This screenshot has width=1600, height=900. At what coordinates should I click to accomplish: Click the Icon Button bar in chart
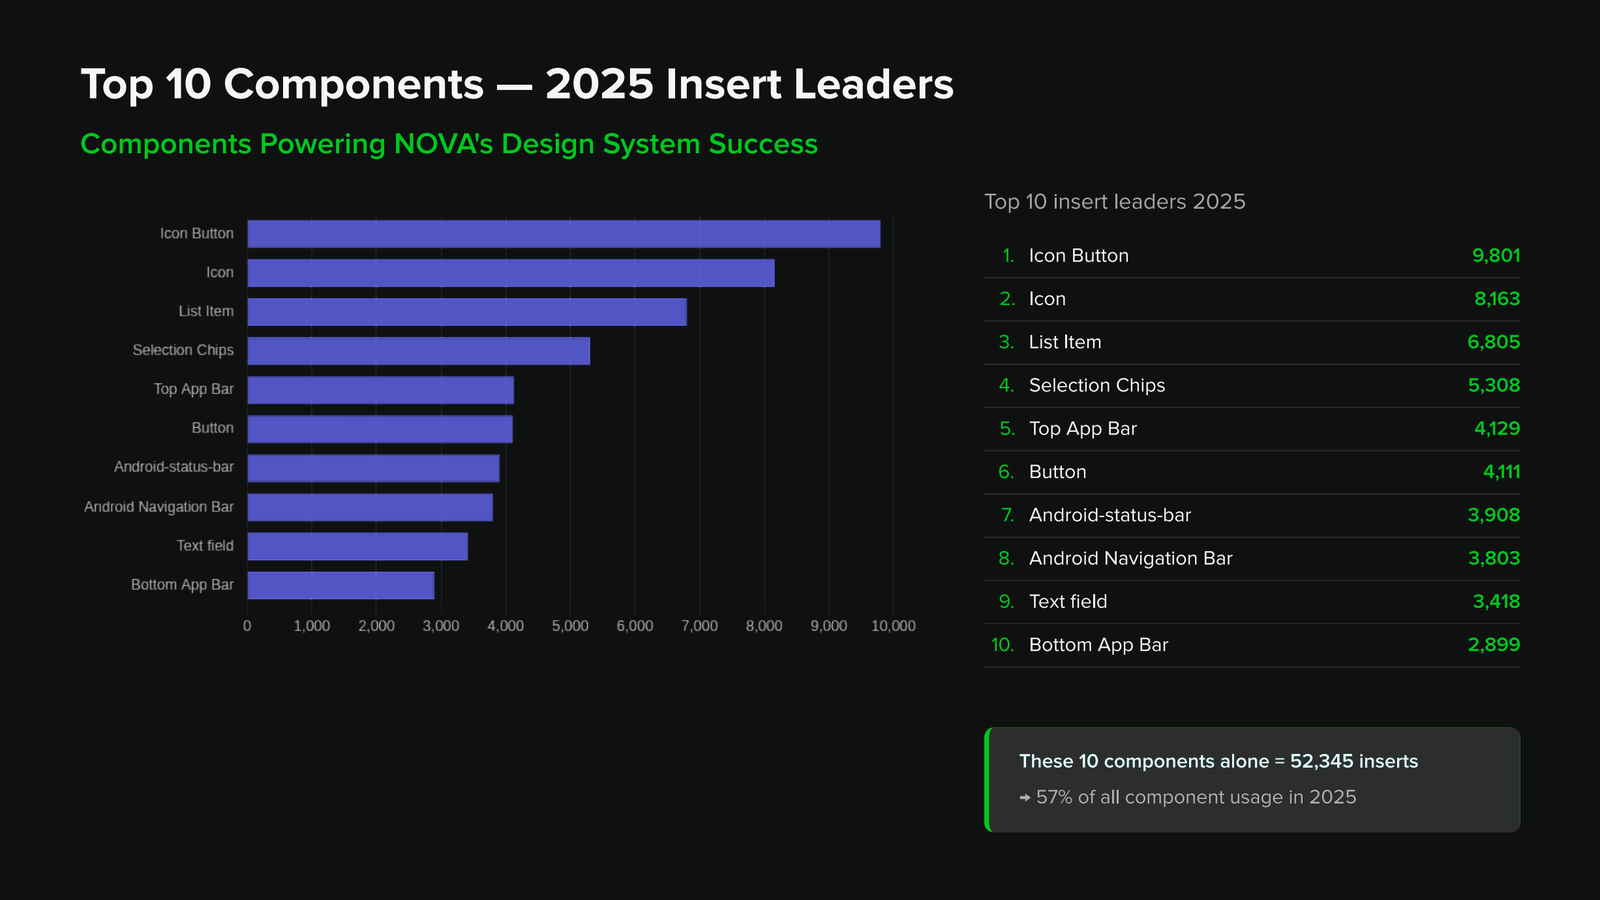564,234
